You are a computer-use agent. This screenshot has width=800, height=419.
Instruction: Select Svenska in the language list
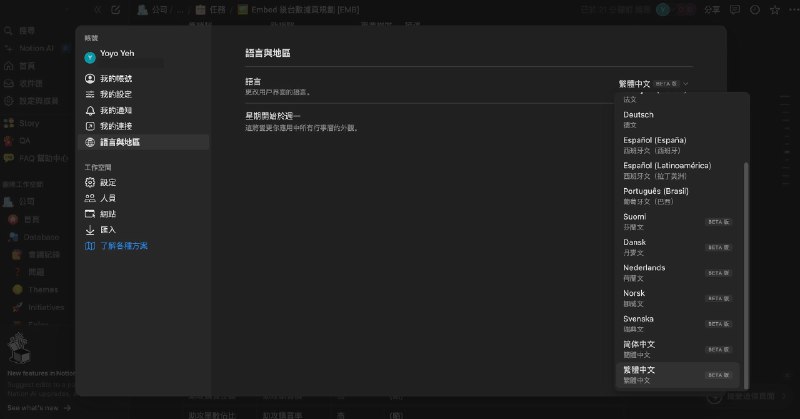pos(678,324)
